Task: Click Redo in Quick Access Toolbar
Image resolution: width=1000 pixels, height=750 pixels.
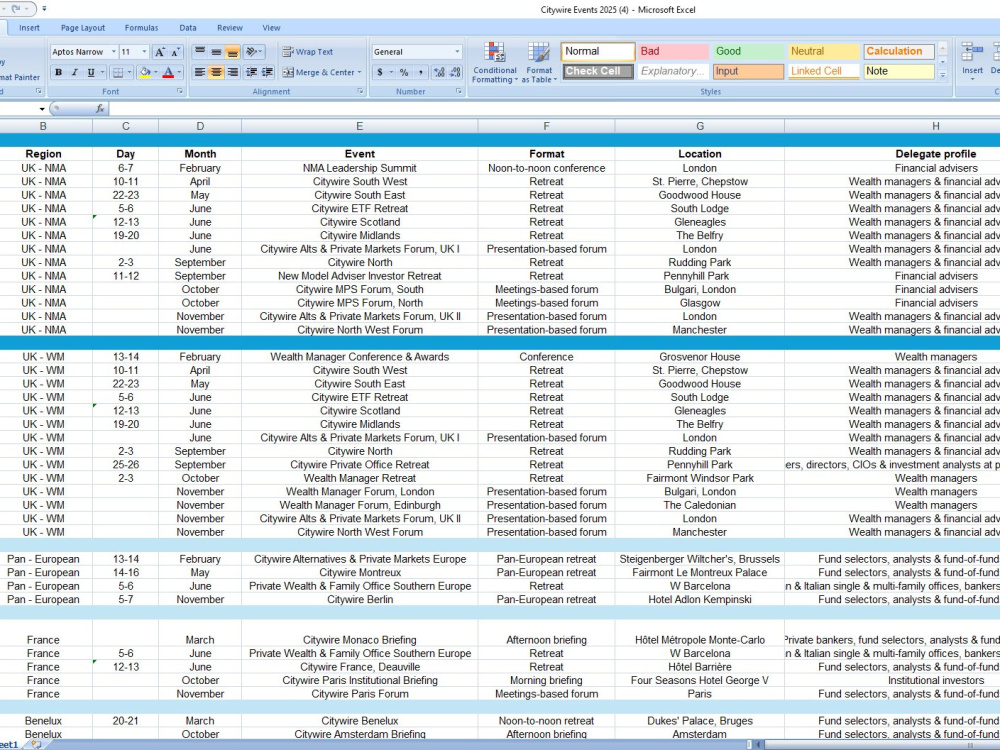Action: [15, 10]
